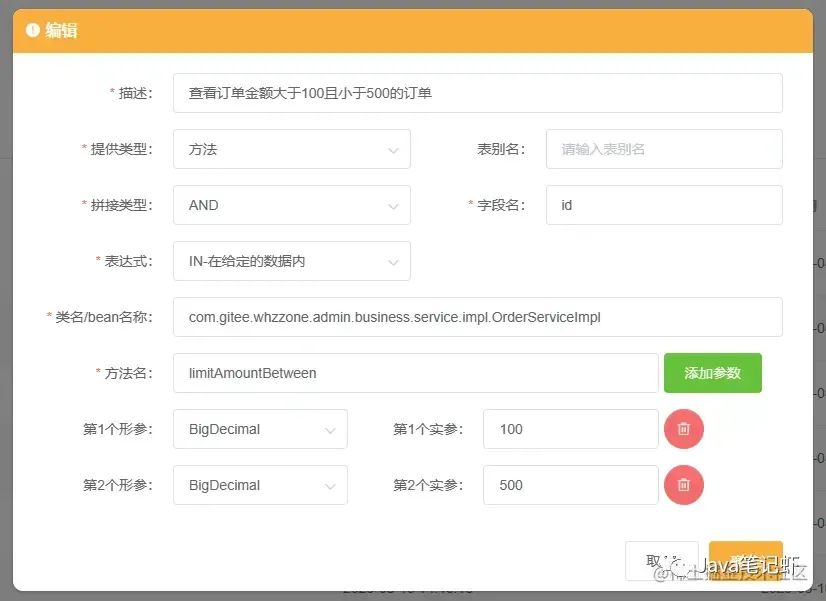Delete the second parameter with trash icon
The image size is (826, 601).
(683, 485)
